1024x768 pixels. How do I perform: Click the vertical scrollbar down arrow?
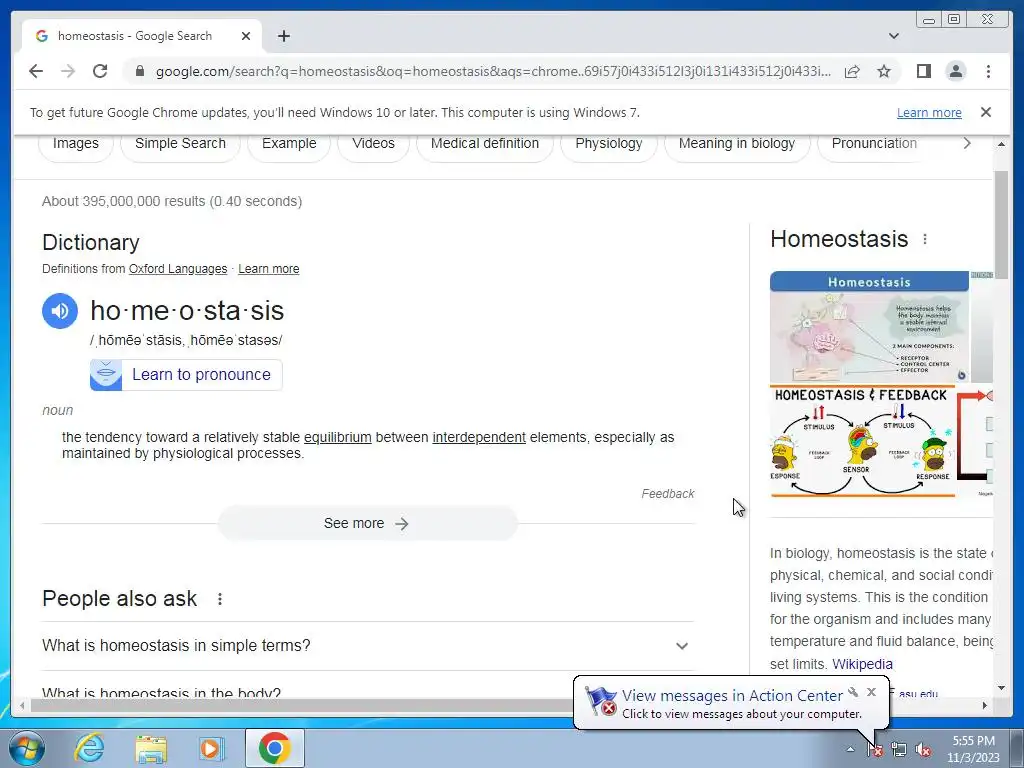coord(1001,687)
